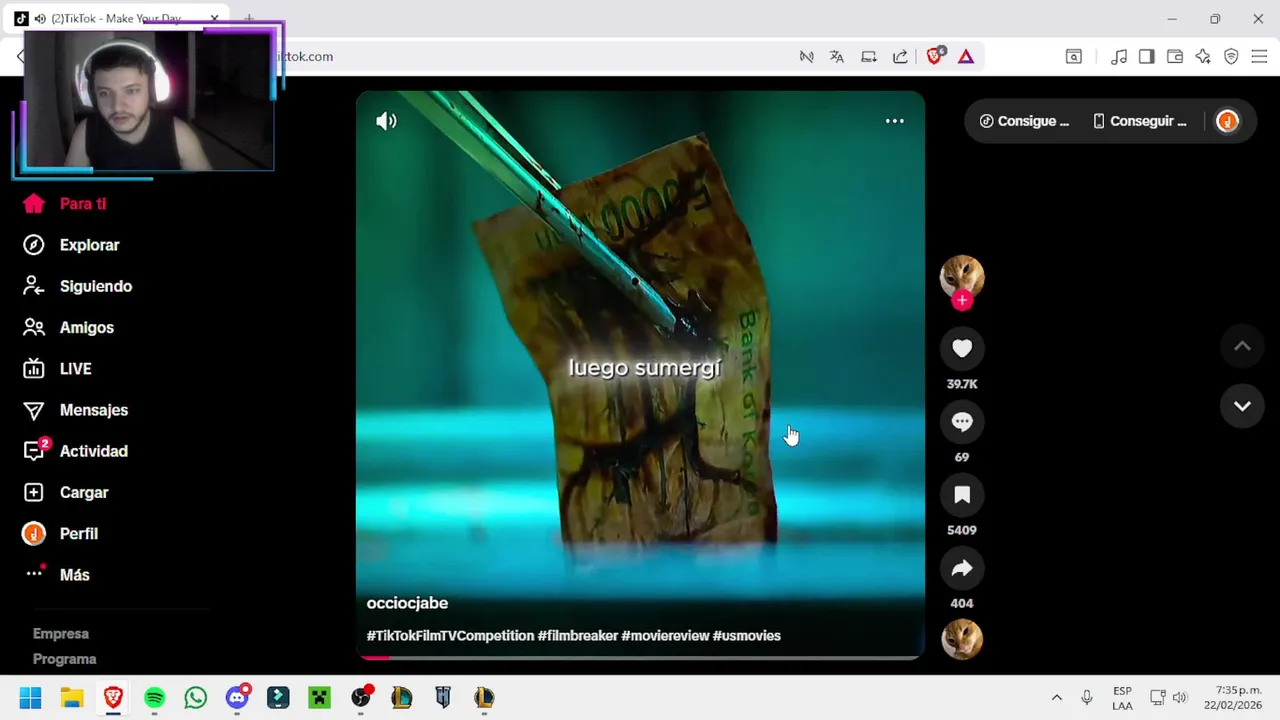Close the TikTok browser tab
Screen dimensions: 1280x720
click(x=214, y=19)
